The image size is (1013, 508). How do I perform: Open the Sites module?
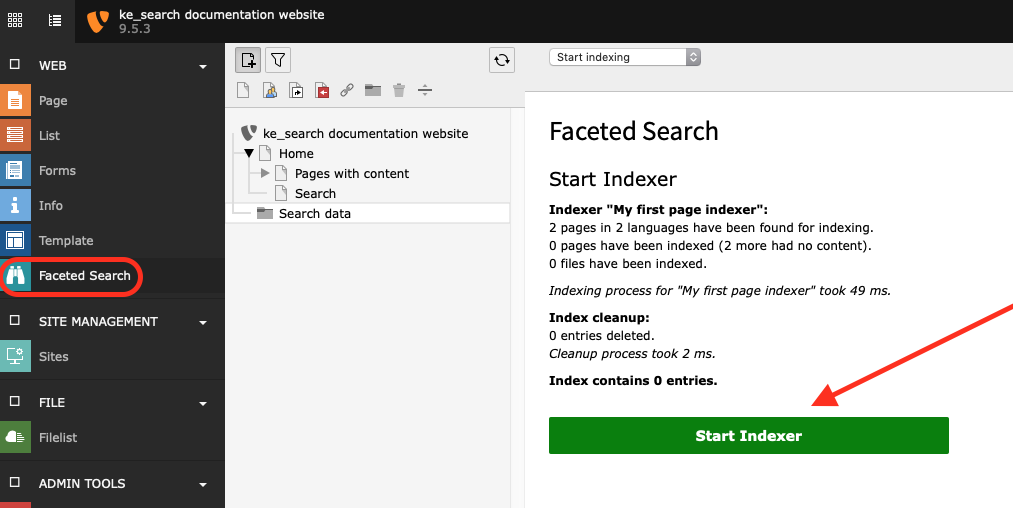pyautogui.click(x=53, y=357)
